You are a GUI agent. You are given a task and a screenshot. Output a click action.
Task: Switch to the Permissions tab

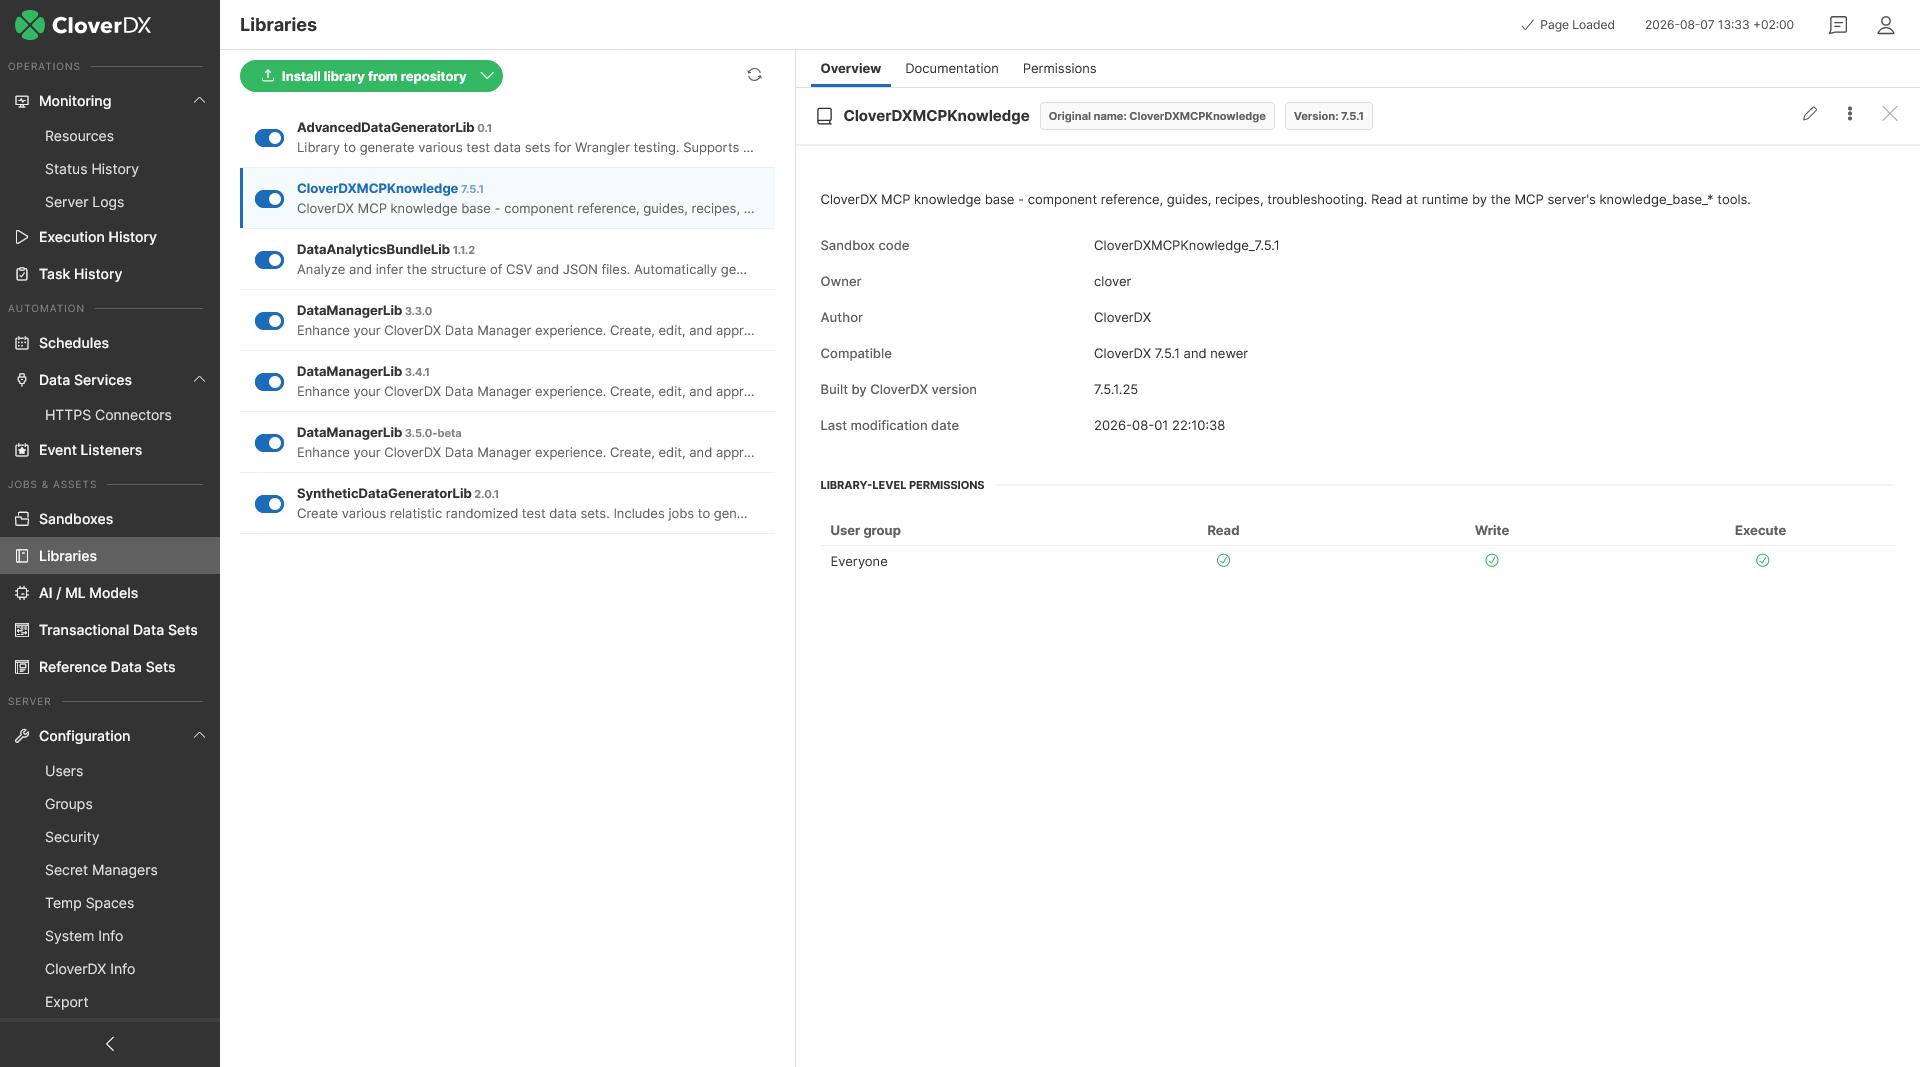click(1060, 69)
